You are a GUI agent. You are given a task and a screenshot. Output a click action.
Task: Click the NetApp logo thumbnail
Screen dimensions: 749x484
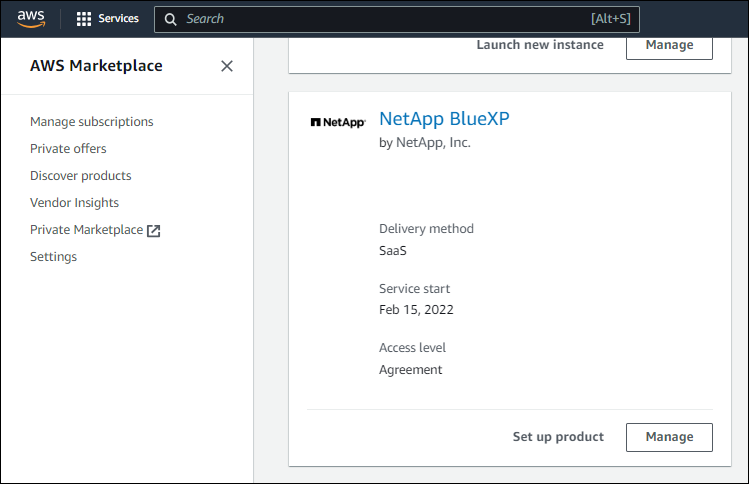(338, 122)
